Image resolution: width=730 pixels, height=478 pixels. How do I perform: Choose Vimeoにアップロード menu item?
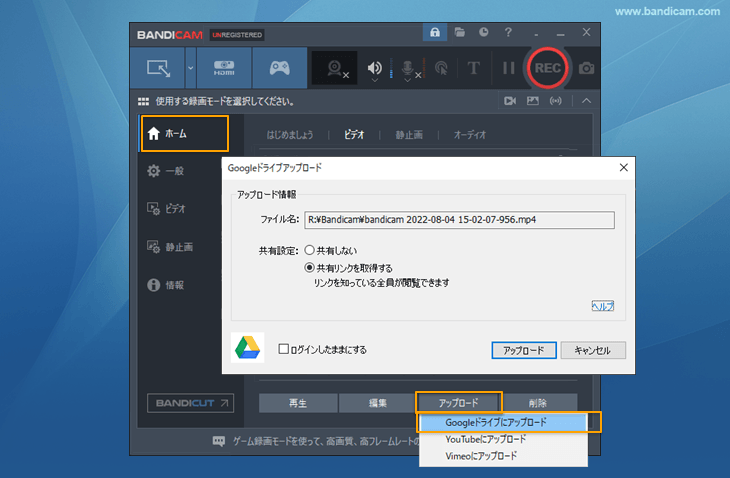click(x=503, y=456)
